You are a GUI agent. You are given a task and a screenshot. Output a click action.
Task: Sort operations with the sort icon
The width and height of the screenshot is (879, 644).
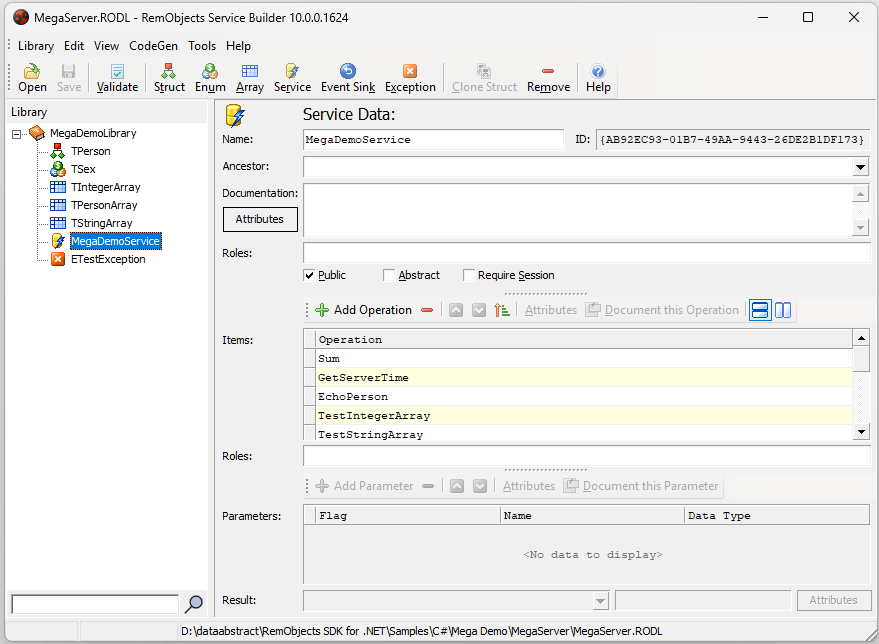click(501, 310)
